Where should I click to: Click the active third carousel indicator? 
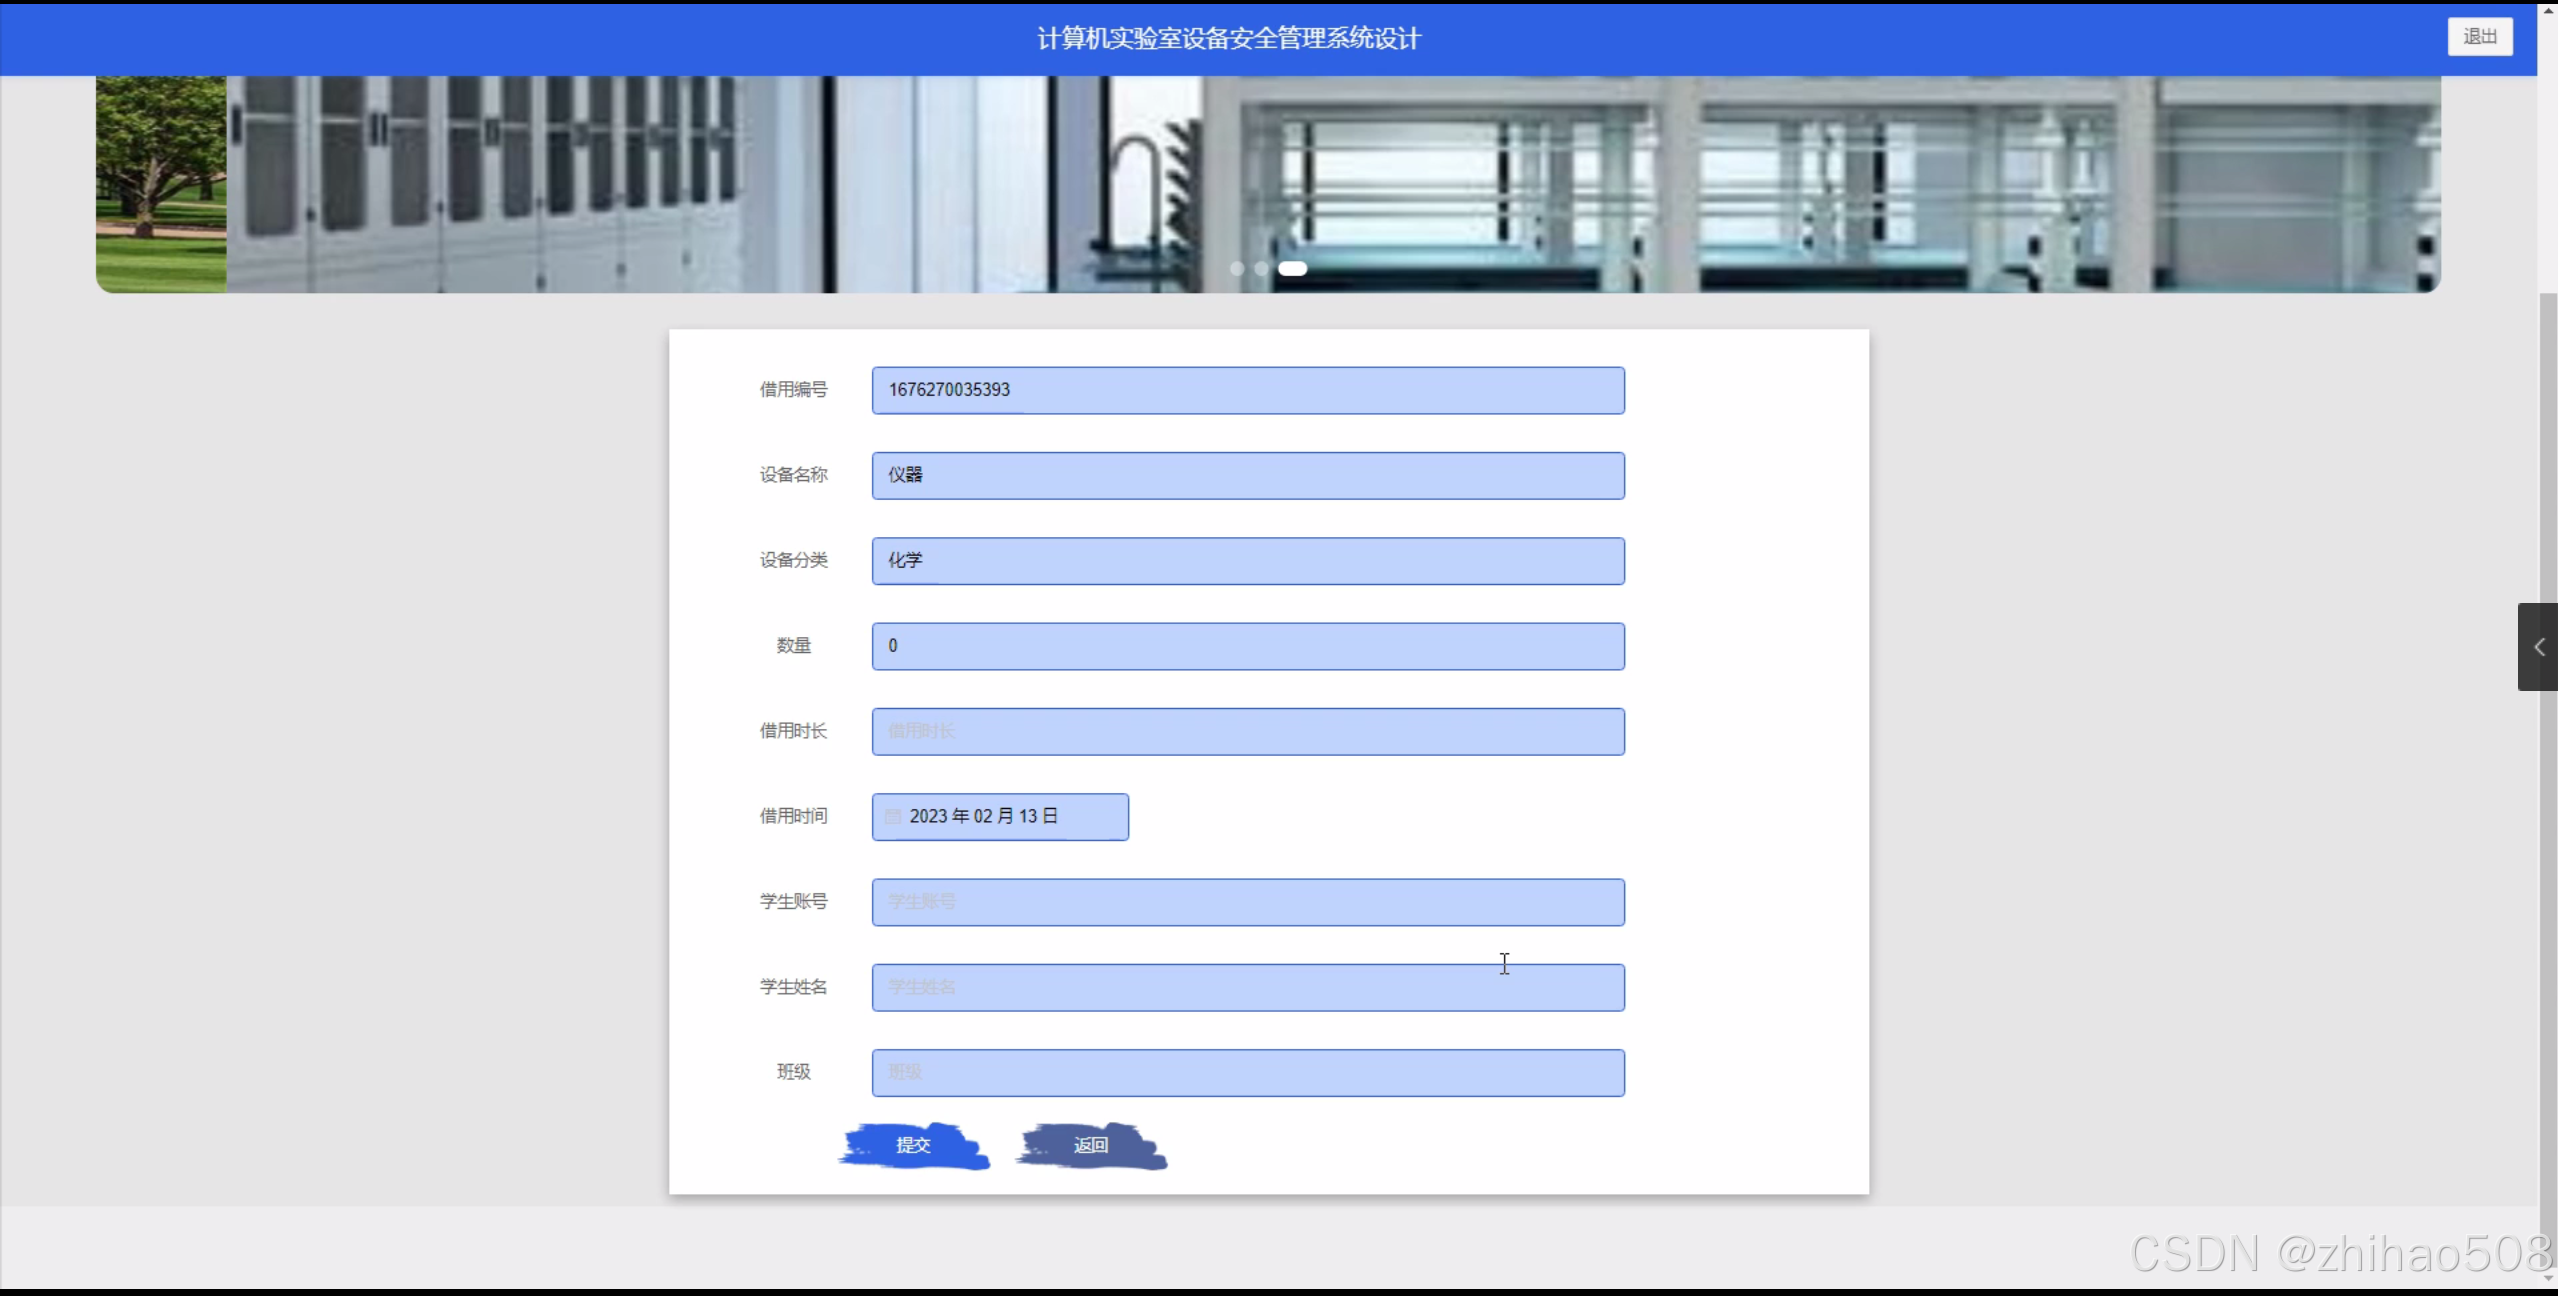click(1292, 268)
